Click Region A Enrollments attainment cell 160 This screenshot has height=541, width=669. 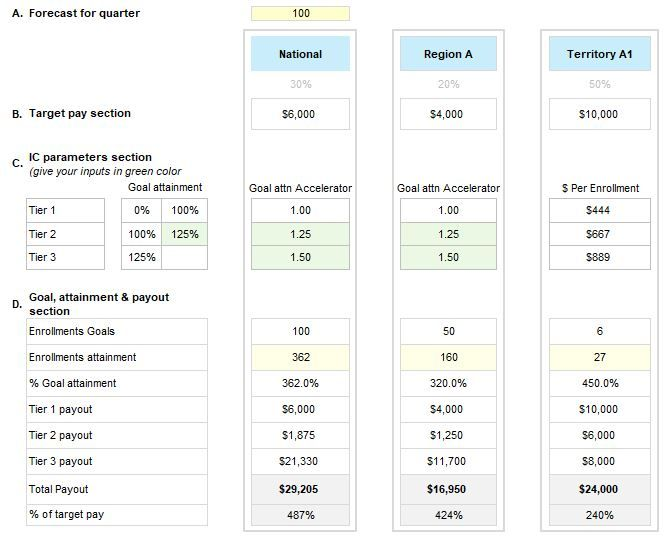pos(446,357)
